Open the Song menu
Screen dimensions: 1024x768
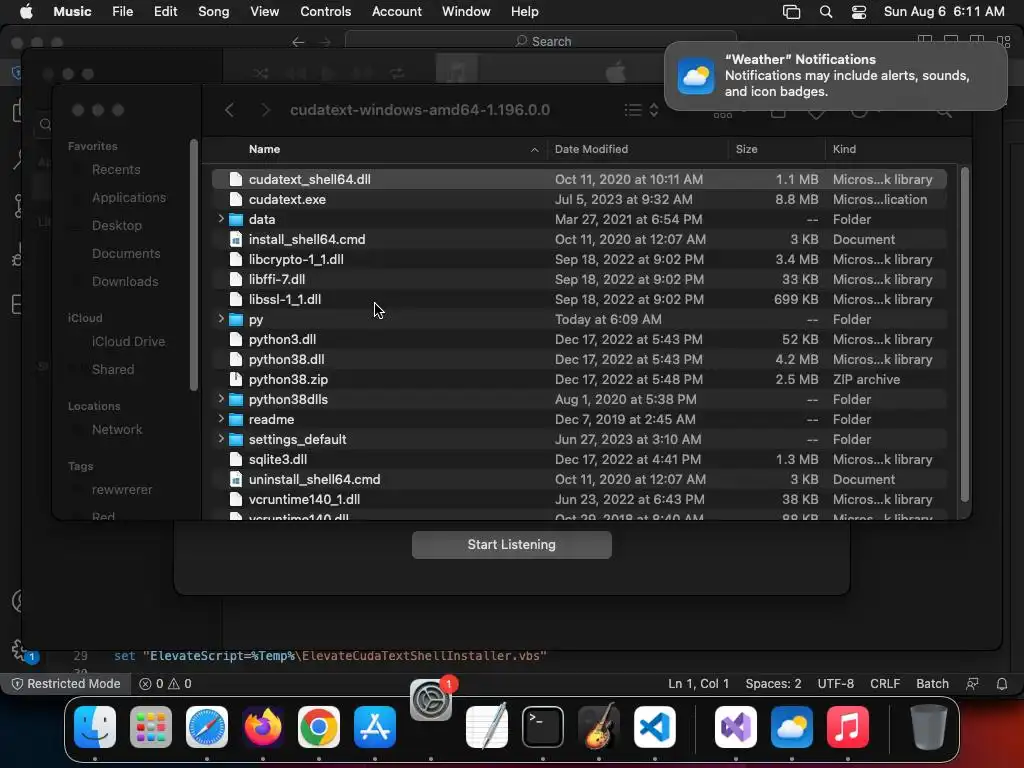click(214, 12)
